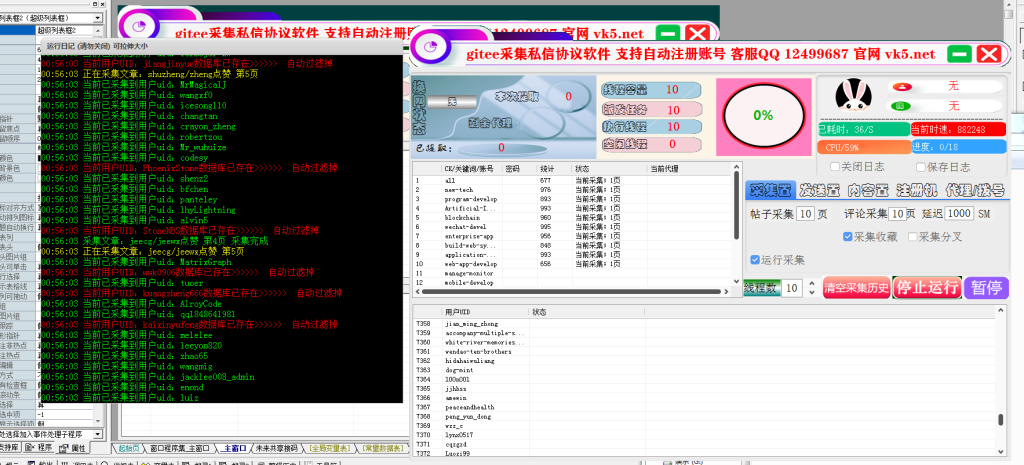The width and height of the screenshot is (1024, 465).
Task: Click the red account indicator icon
Action: [900, 87]
